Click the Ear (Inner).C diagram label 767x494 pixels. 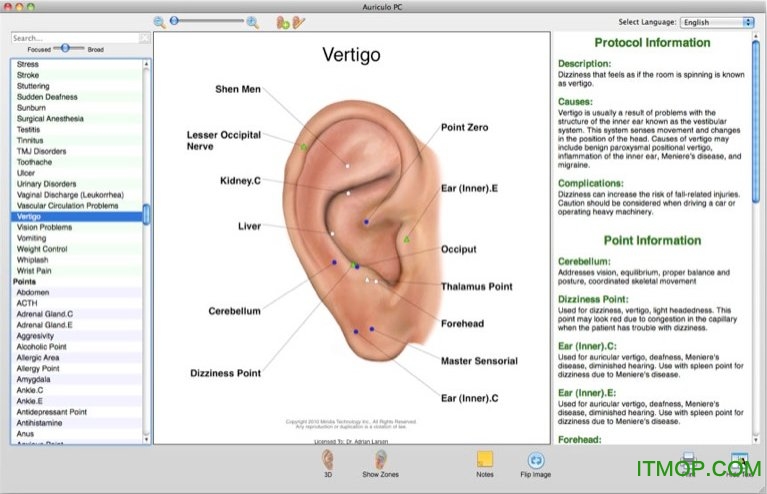tap(470, 398)
